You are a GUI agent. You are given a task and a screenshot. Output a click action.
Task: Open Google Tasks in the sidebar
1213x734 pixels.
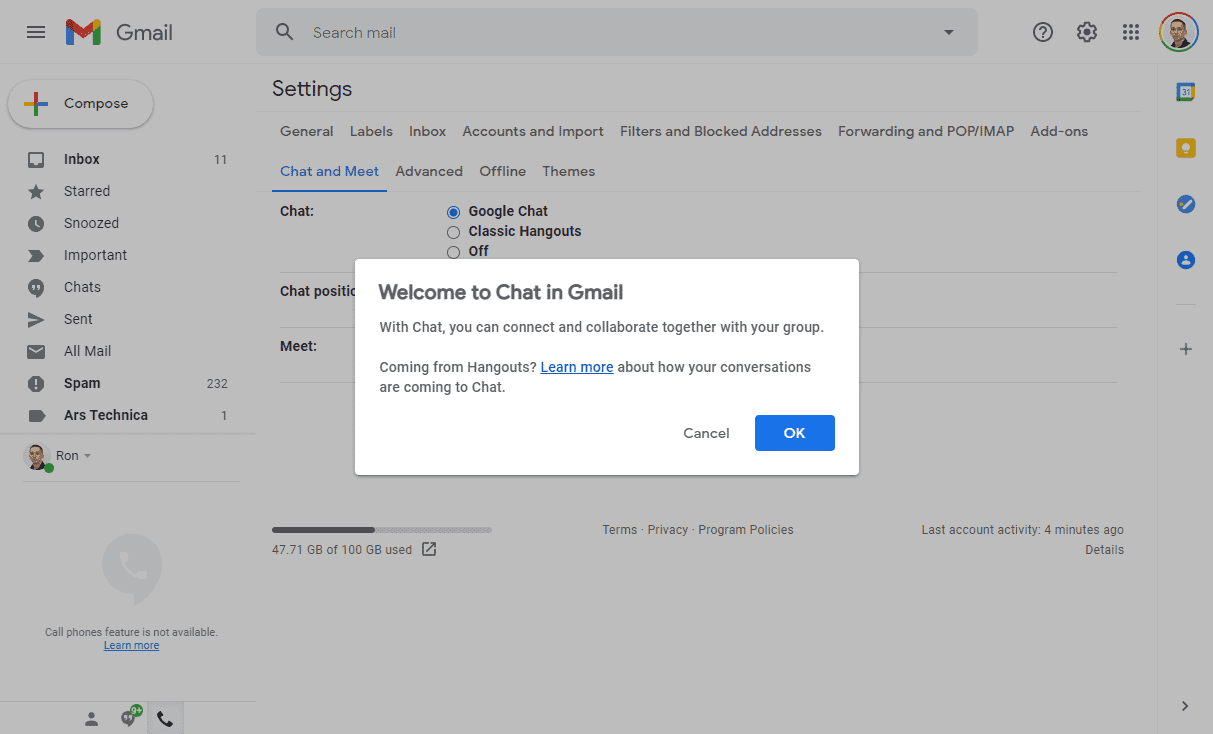coord(1185,204)
